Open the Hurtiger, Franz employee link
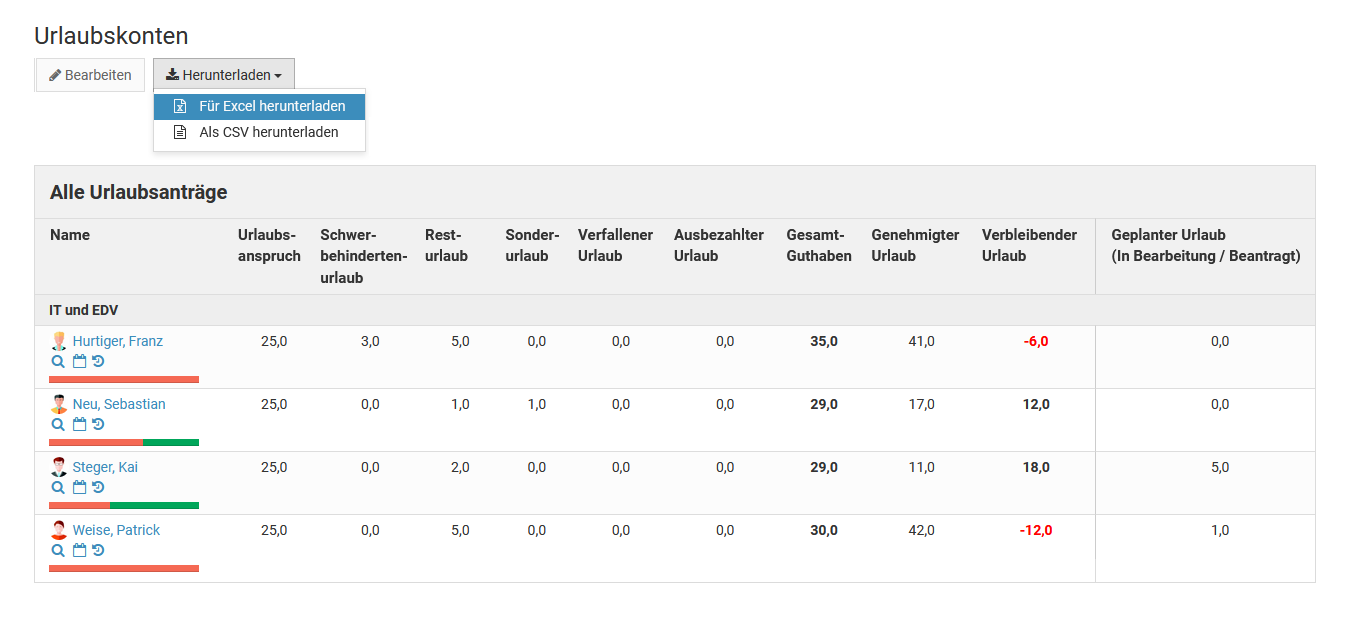1348x622 pixels. click(117, 341)
